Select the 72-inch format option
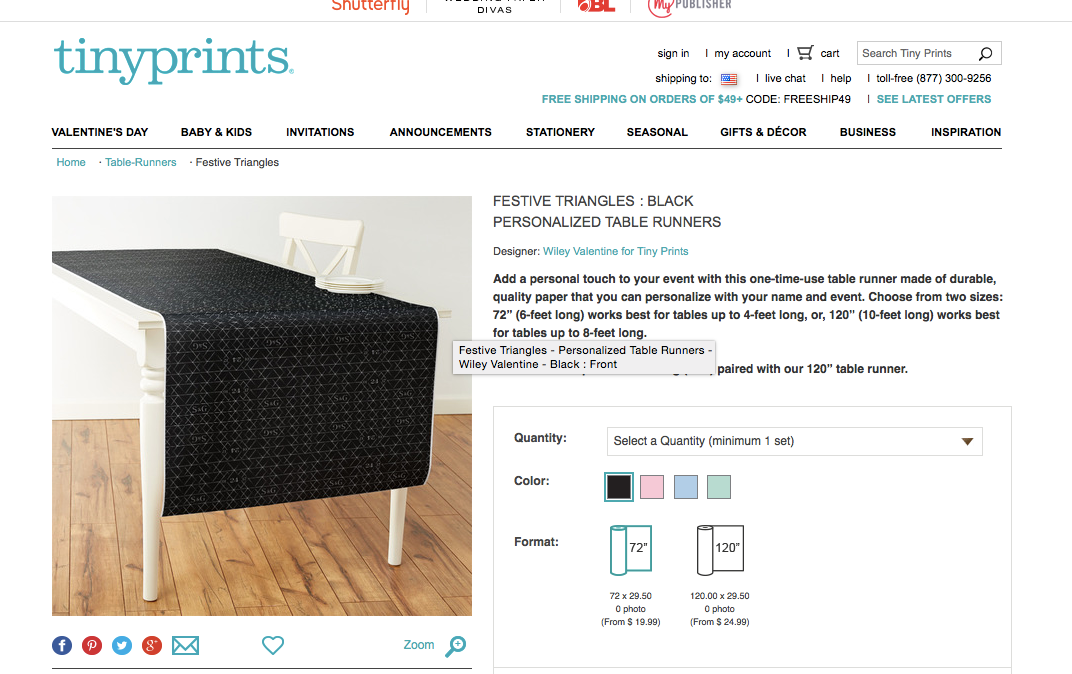This screenshot has width=1072, height=674. (x=631, y=550)
